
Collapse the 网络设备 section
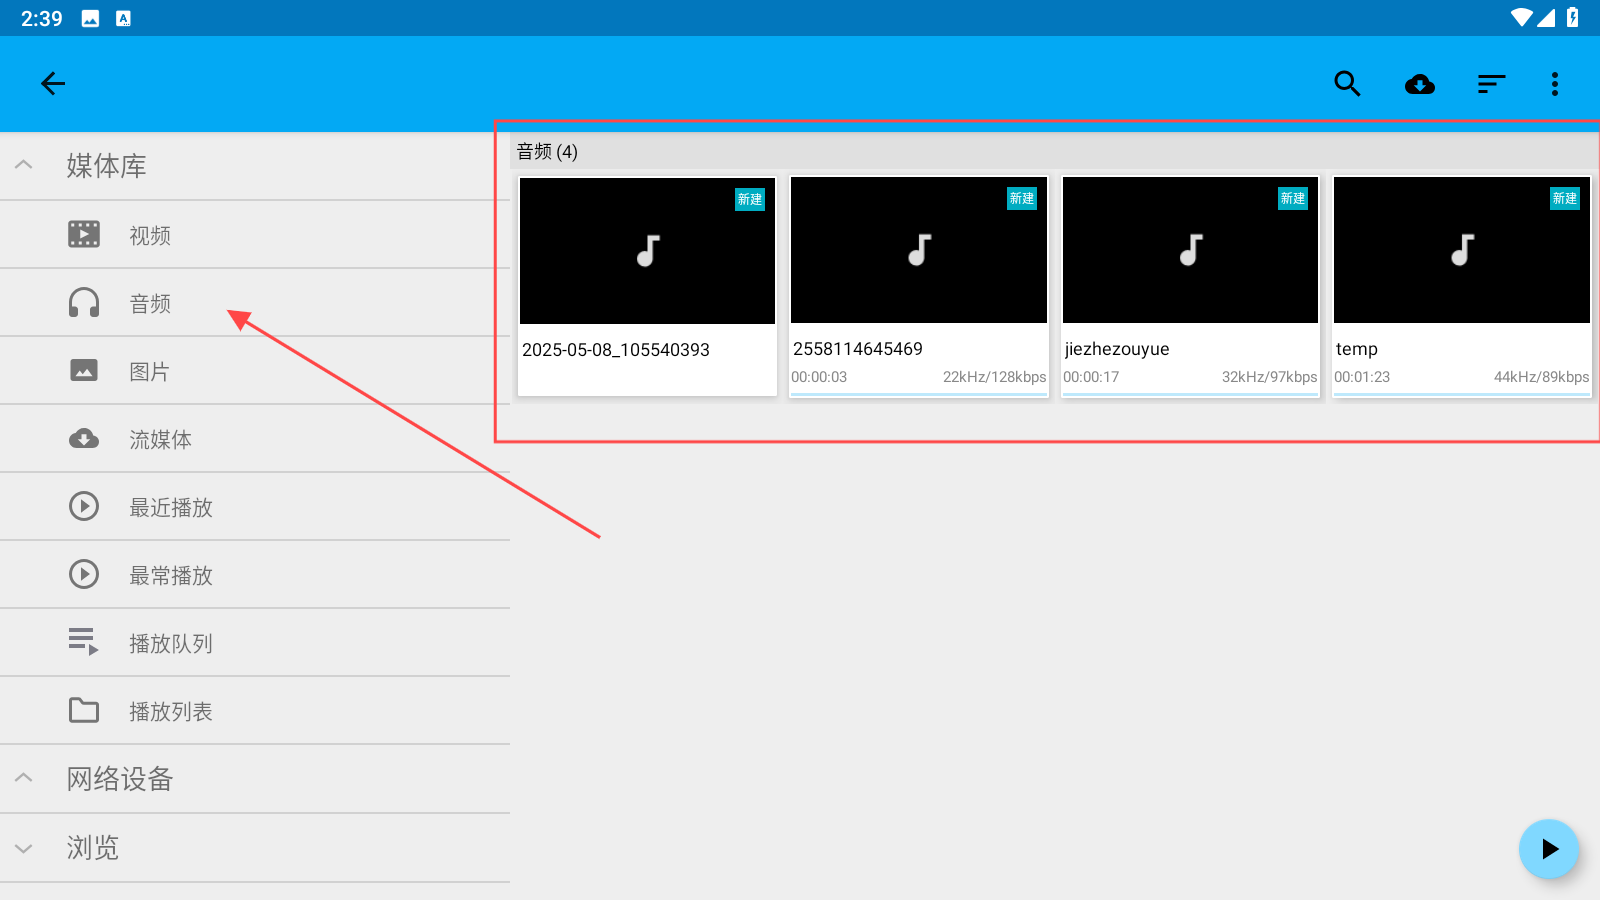[24, 778]
